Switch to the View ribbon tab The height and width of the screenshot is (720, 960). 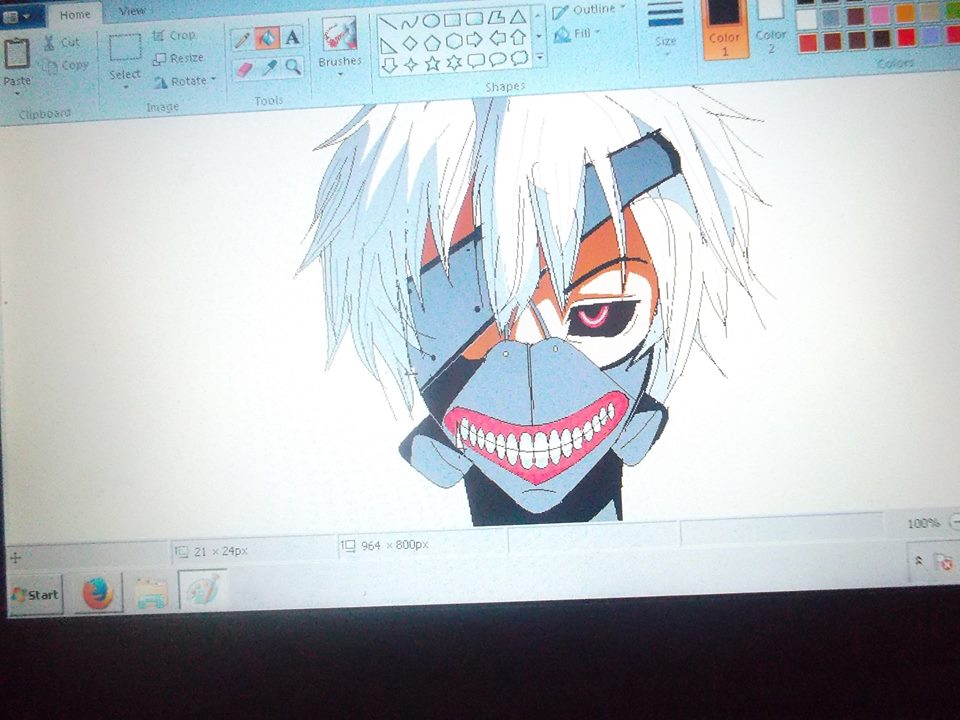tap(130, 11)
